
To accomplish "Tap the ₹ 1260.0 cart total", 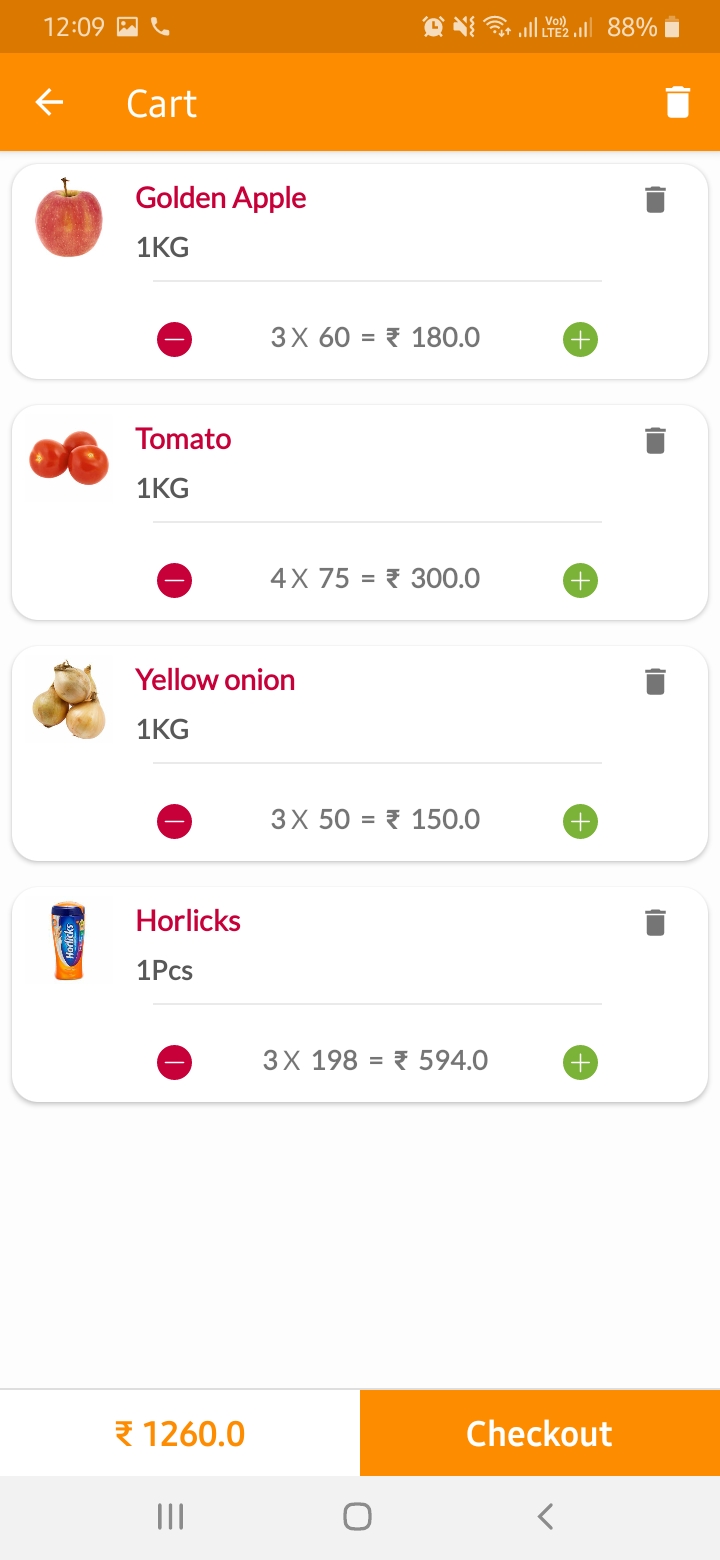I will [x=180, y=1433].
